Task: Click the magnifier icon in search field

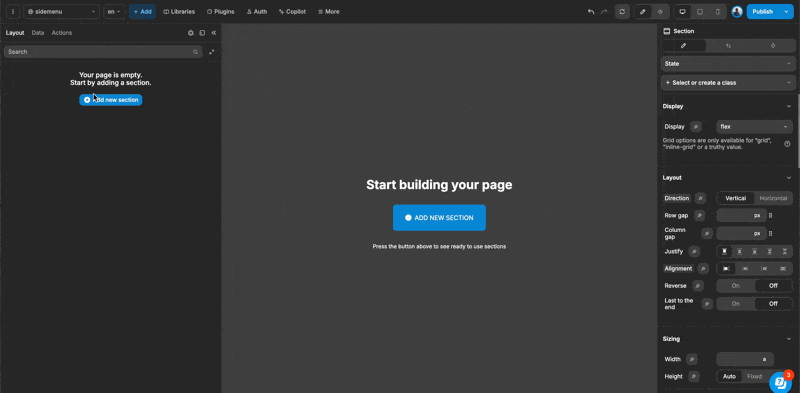Action: pos(195,52)
